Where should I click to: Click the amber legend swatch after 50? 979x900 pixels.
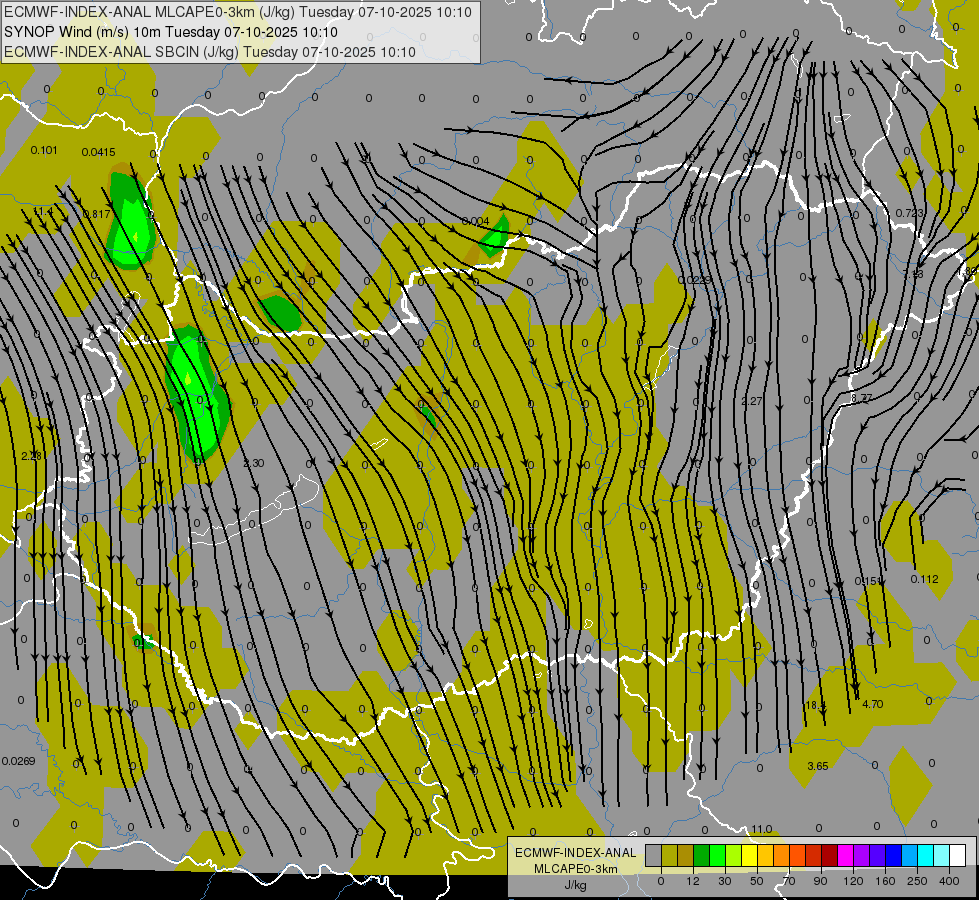click(765, 856)
